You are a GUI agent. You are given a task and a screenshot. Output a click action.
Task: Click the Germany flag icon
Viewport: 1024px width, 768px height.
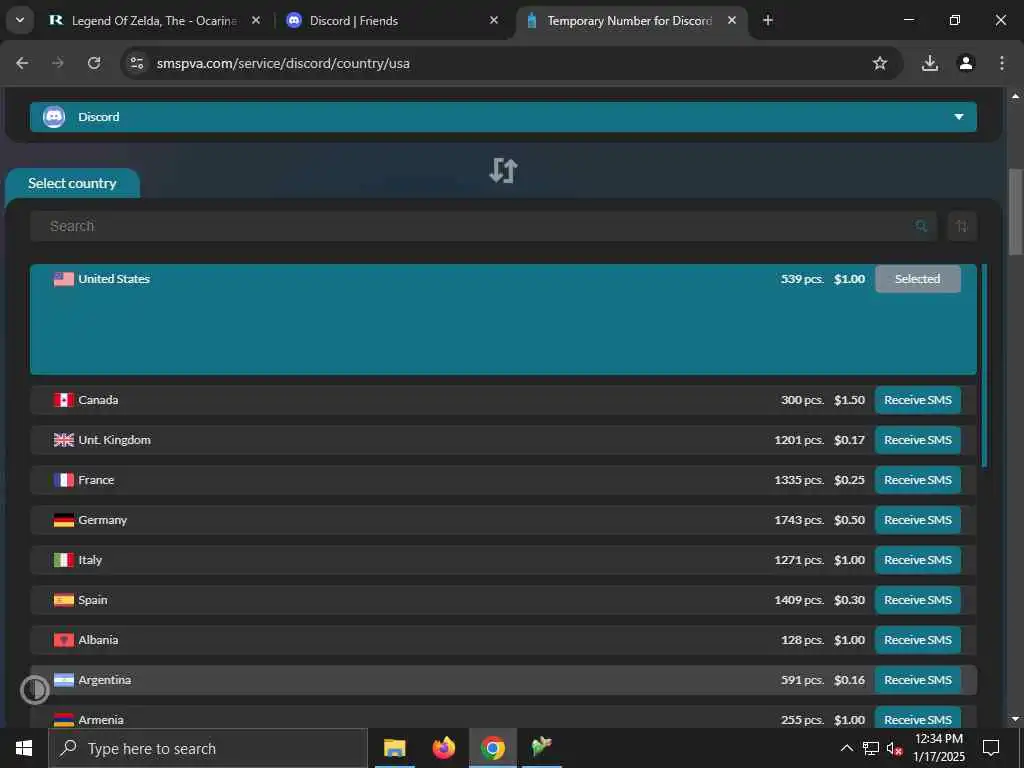coord(63,520)
